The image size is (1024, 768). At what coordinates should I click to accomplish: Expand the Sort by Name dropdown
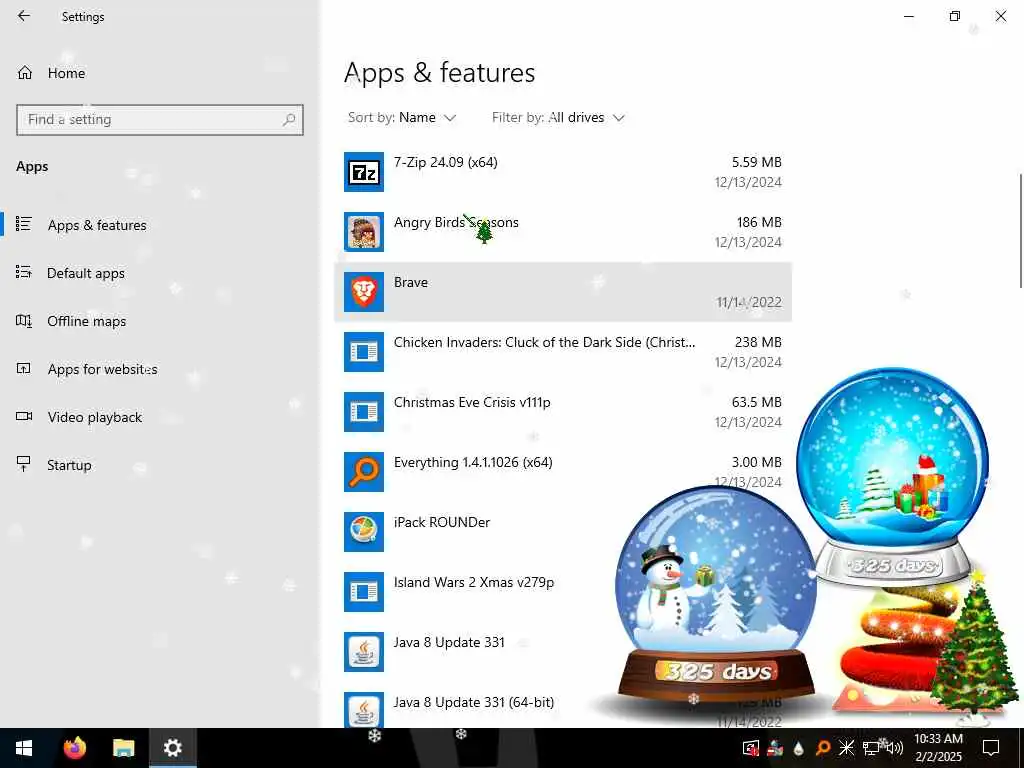pos(402,118)
